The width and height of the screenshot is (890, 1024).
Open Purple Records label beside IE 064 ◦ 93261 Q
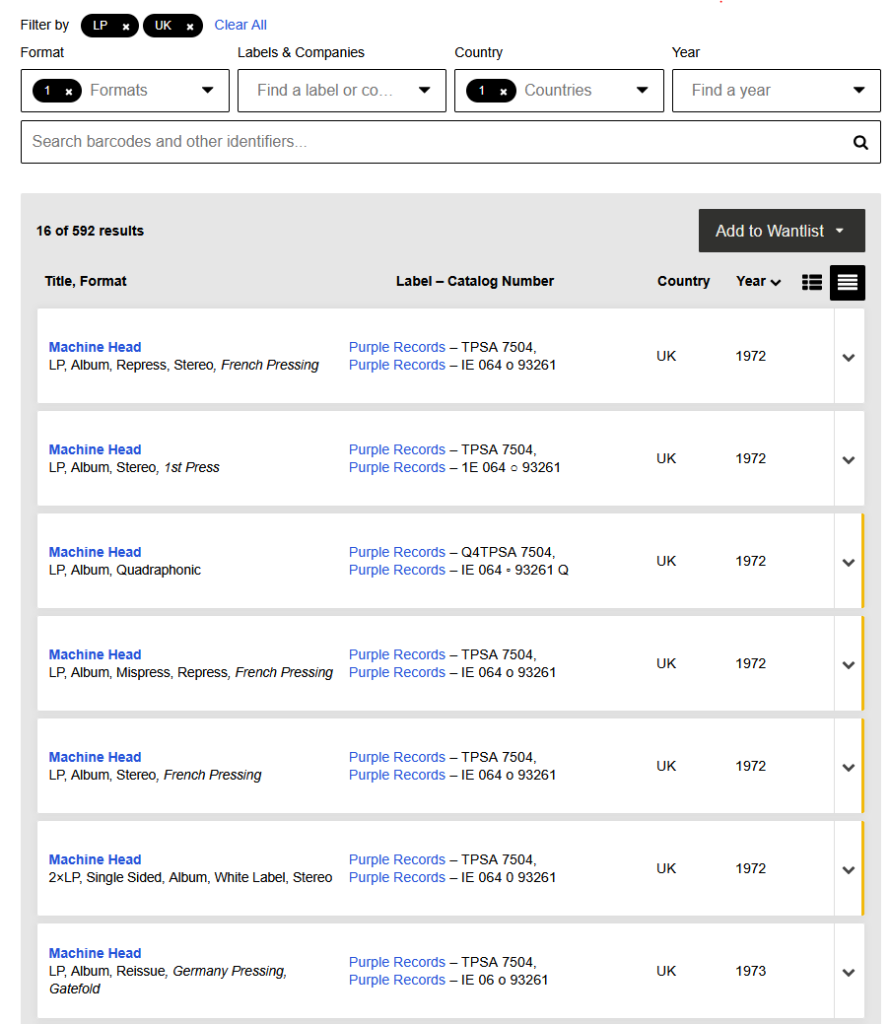(397, 570)
